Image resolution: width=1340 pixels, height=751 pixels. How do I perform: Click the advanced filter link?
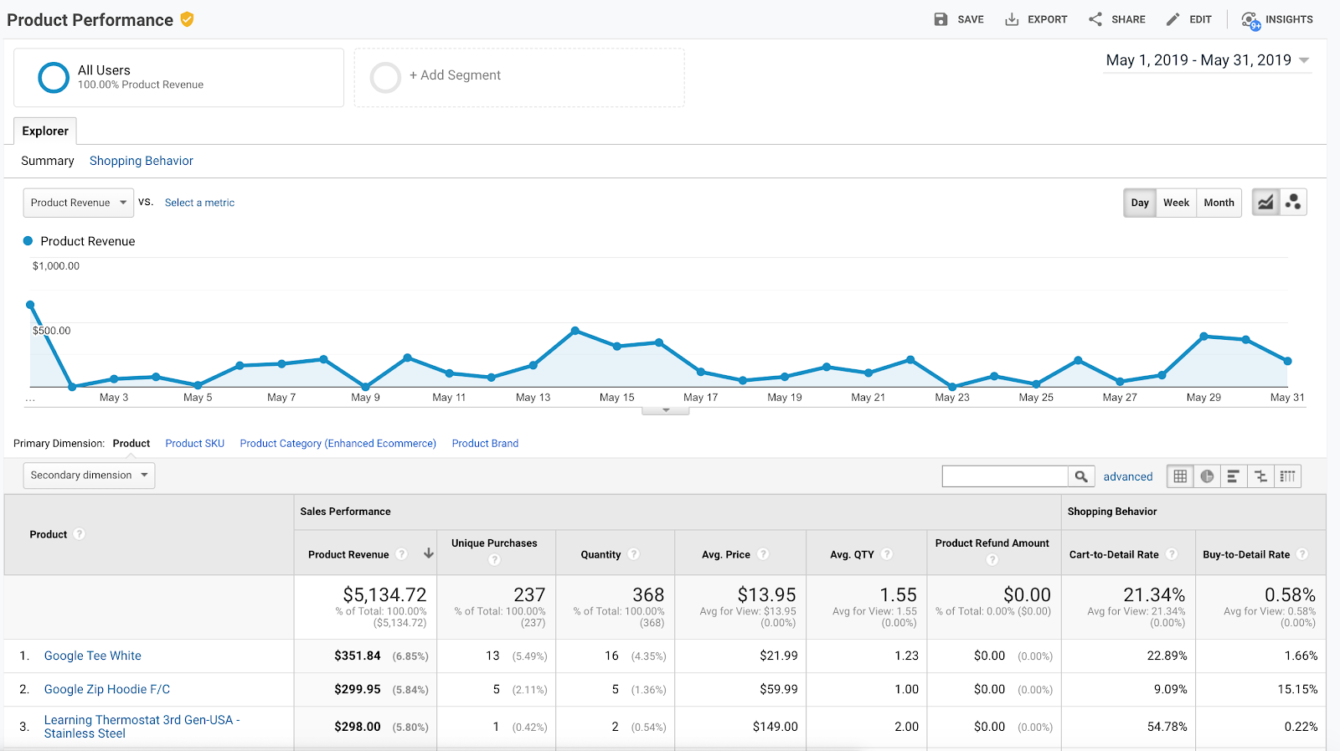[x=1128, y=477]
